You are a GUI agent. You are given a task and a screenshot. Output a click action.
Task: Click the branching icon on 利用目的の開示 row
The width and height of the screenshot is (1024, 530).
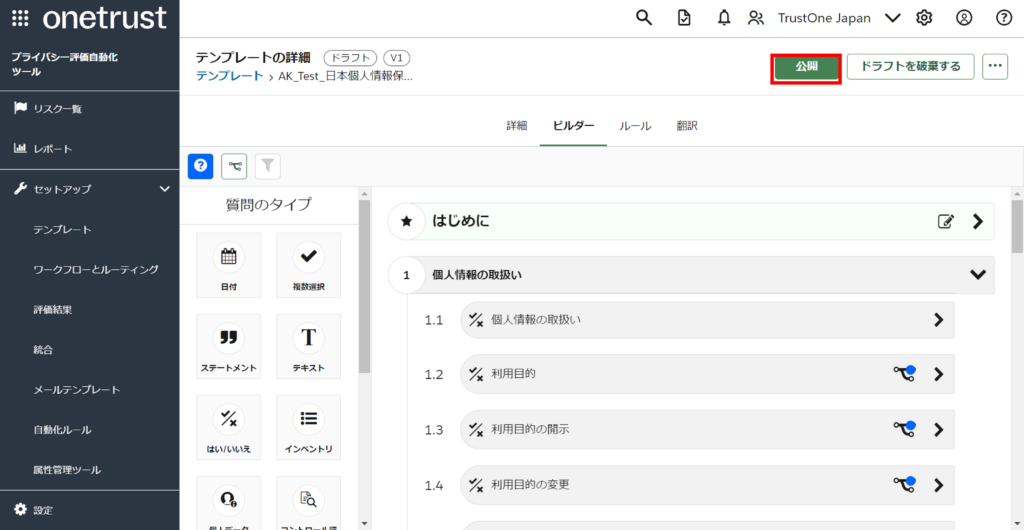pos(904,429)
